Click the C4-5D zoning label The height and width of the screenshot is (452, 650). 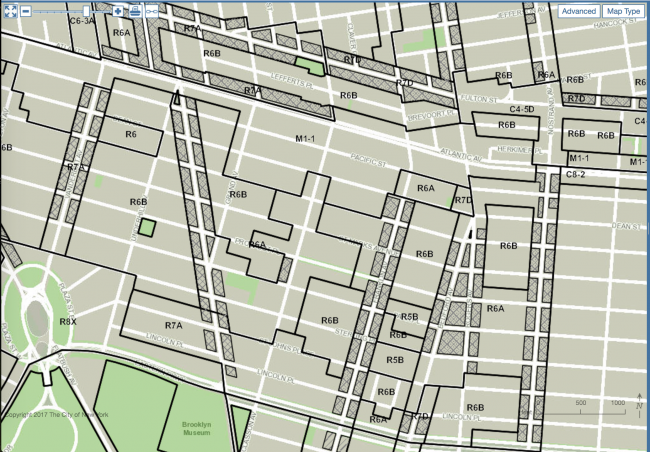521,109
